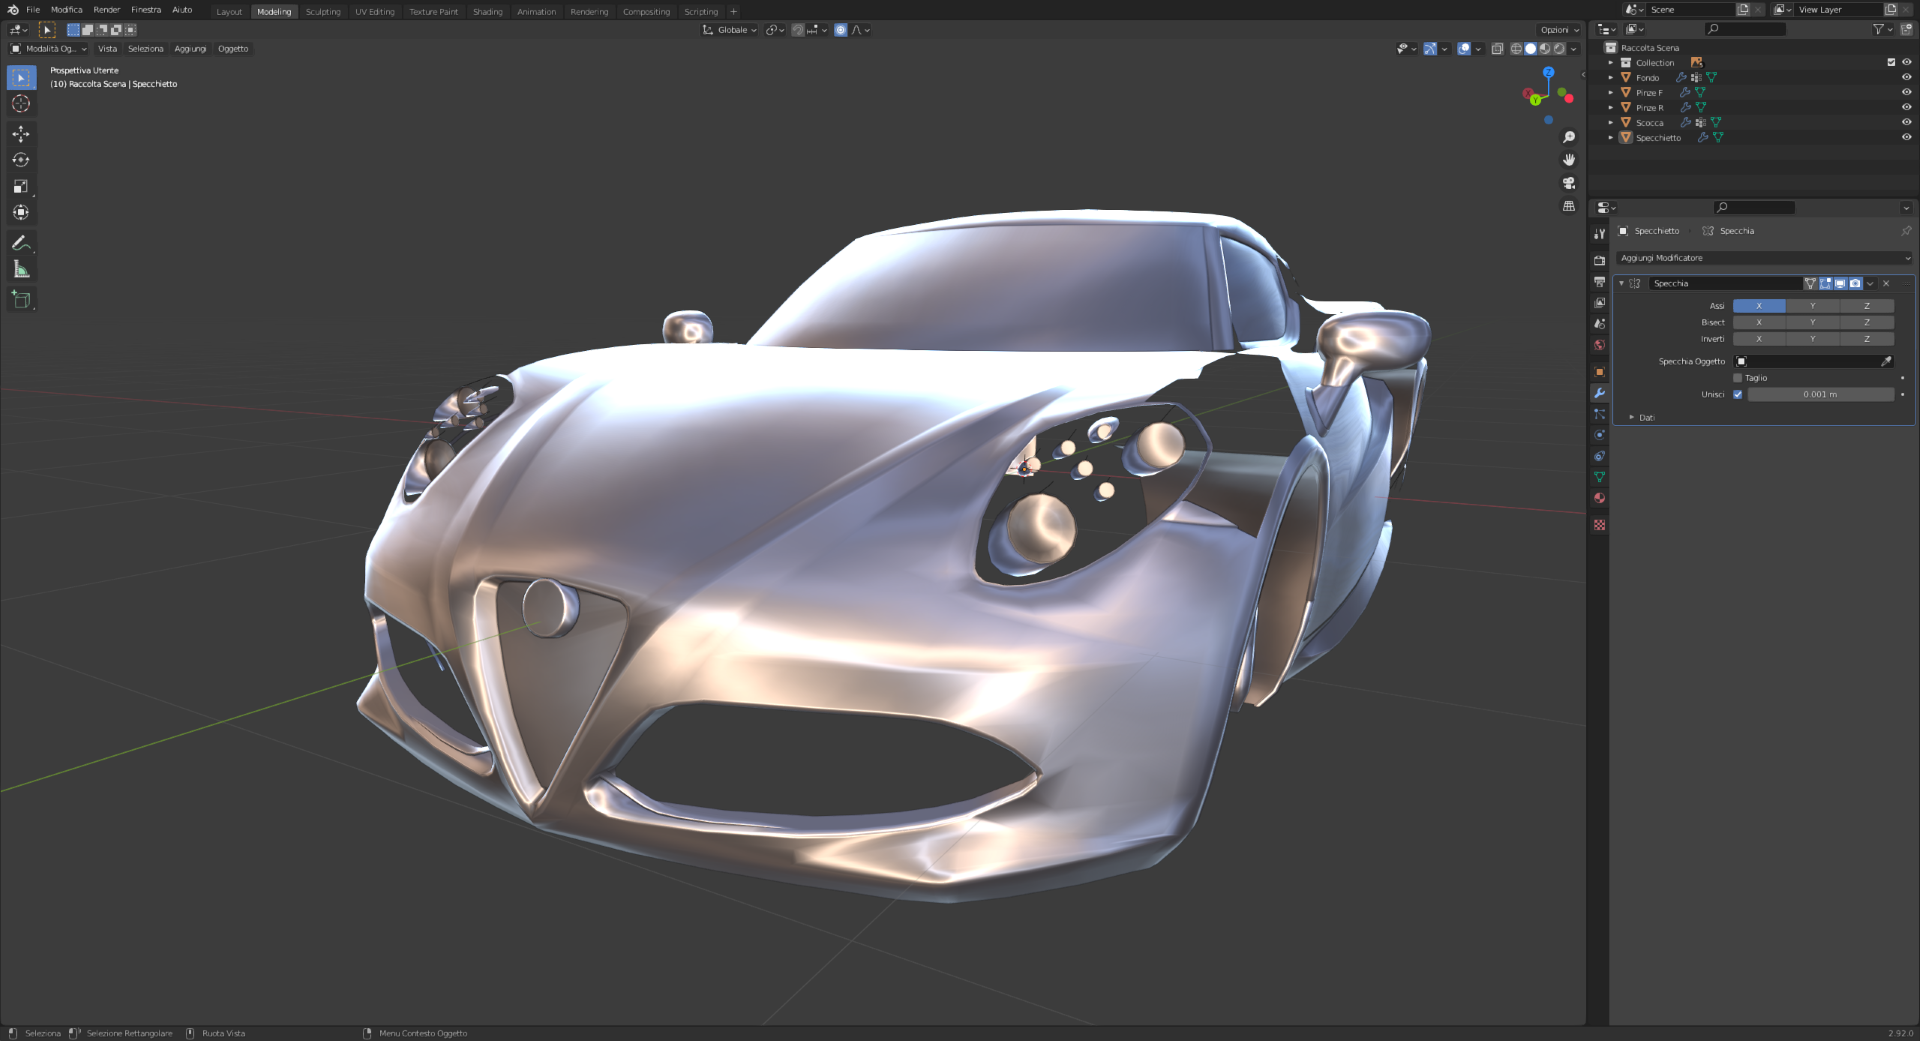Image resolution: width=1920 pixels, height=1041 pixels.
Task: Toggle the camera view icon
Action: [x=1569, y=183]
